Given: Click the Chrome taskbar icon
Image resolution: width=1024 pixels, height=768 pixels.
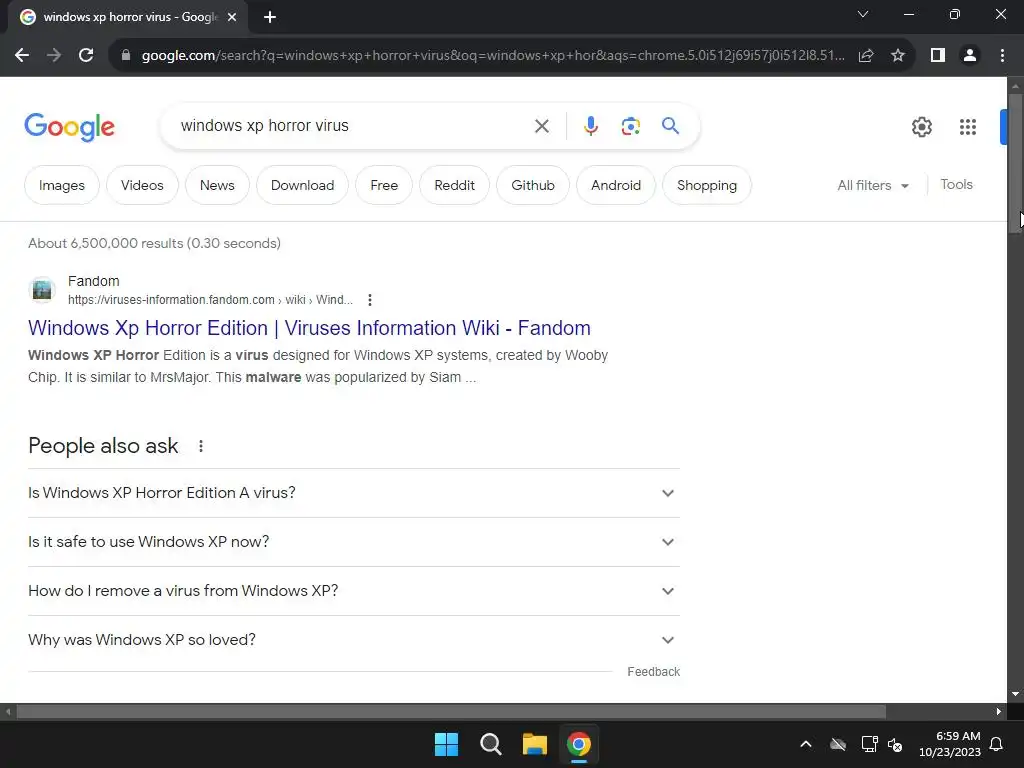Looking at the screenshot, I should coord(579,744).
